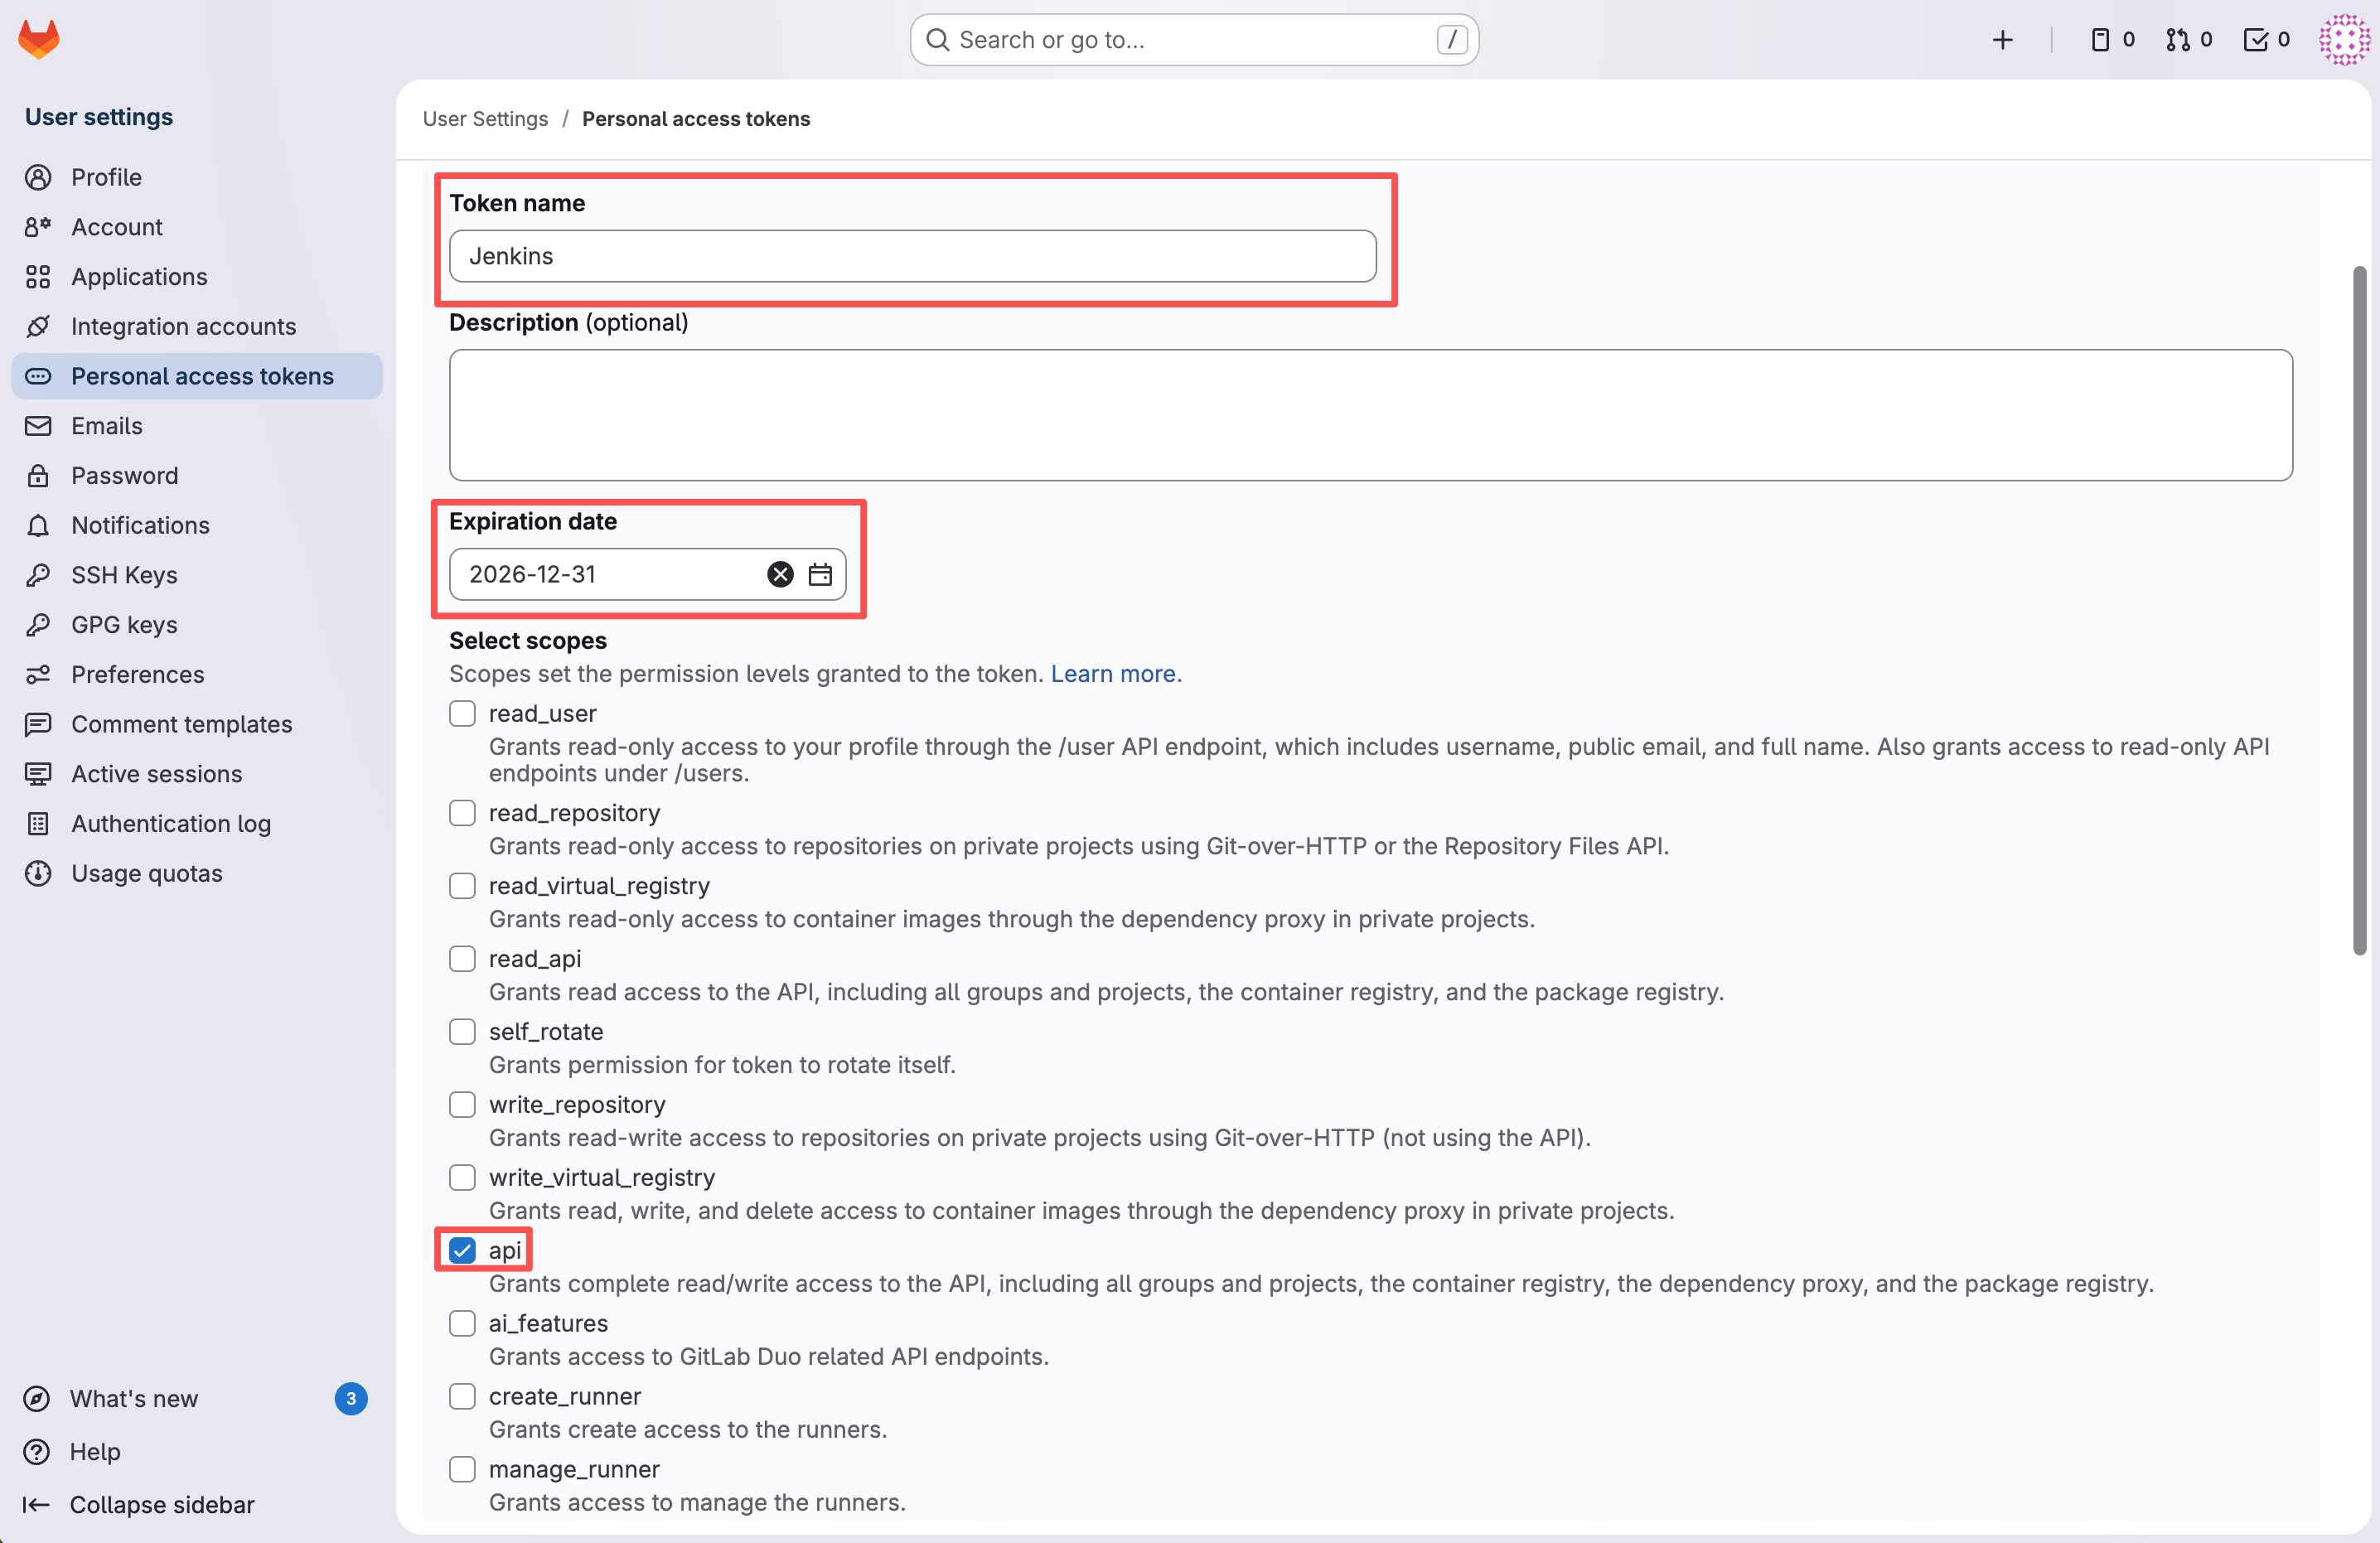Viewport: 2380px width, 1543px height.
Task: Check the write_repository scope box
Action: click(462, 1104)
